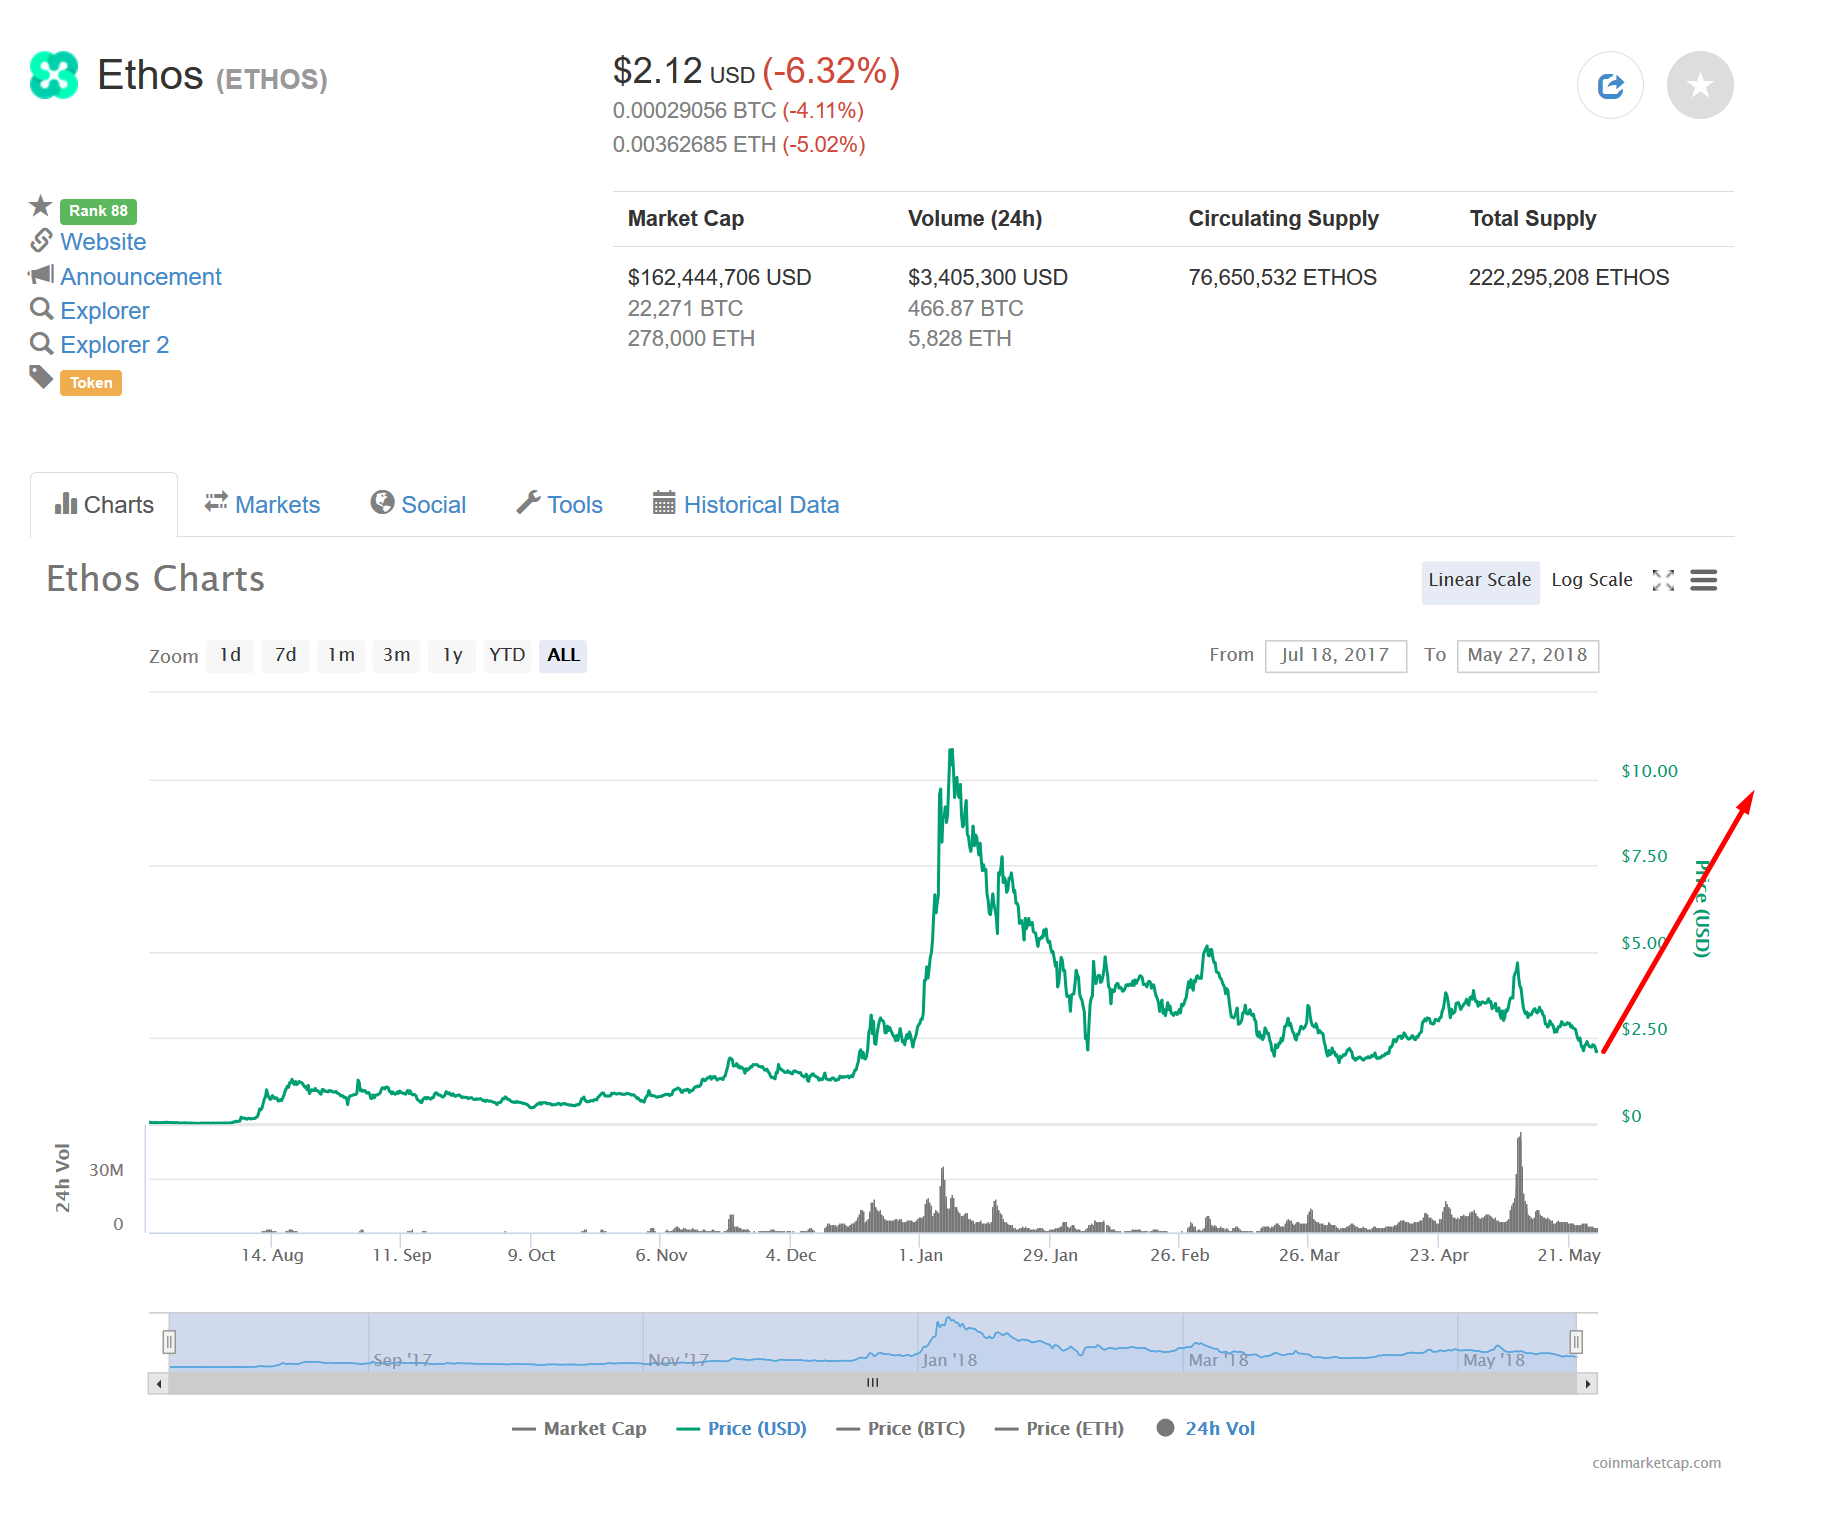Click the 5,828 ETH volume value

click(960, 339)
